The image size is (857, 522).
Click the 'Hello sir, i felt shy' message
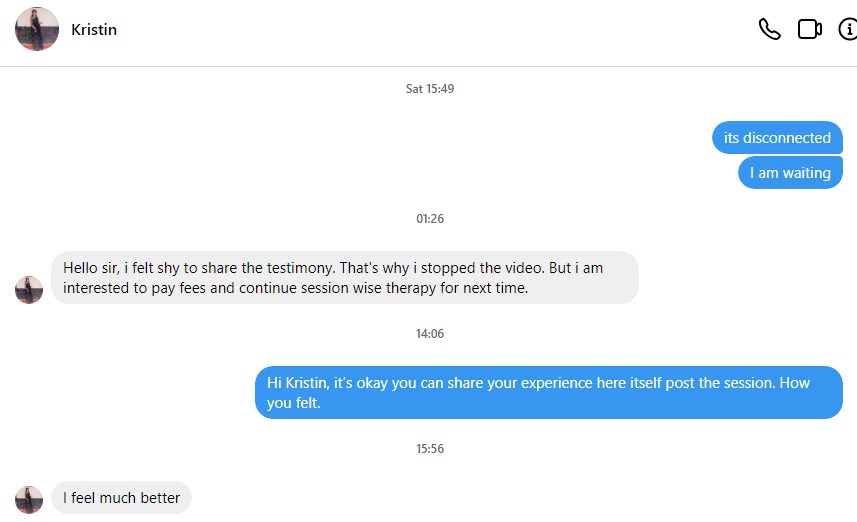click(x=344, y=278)
